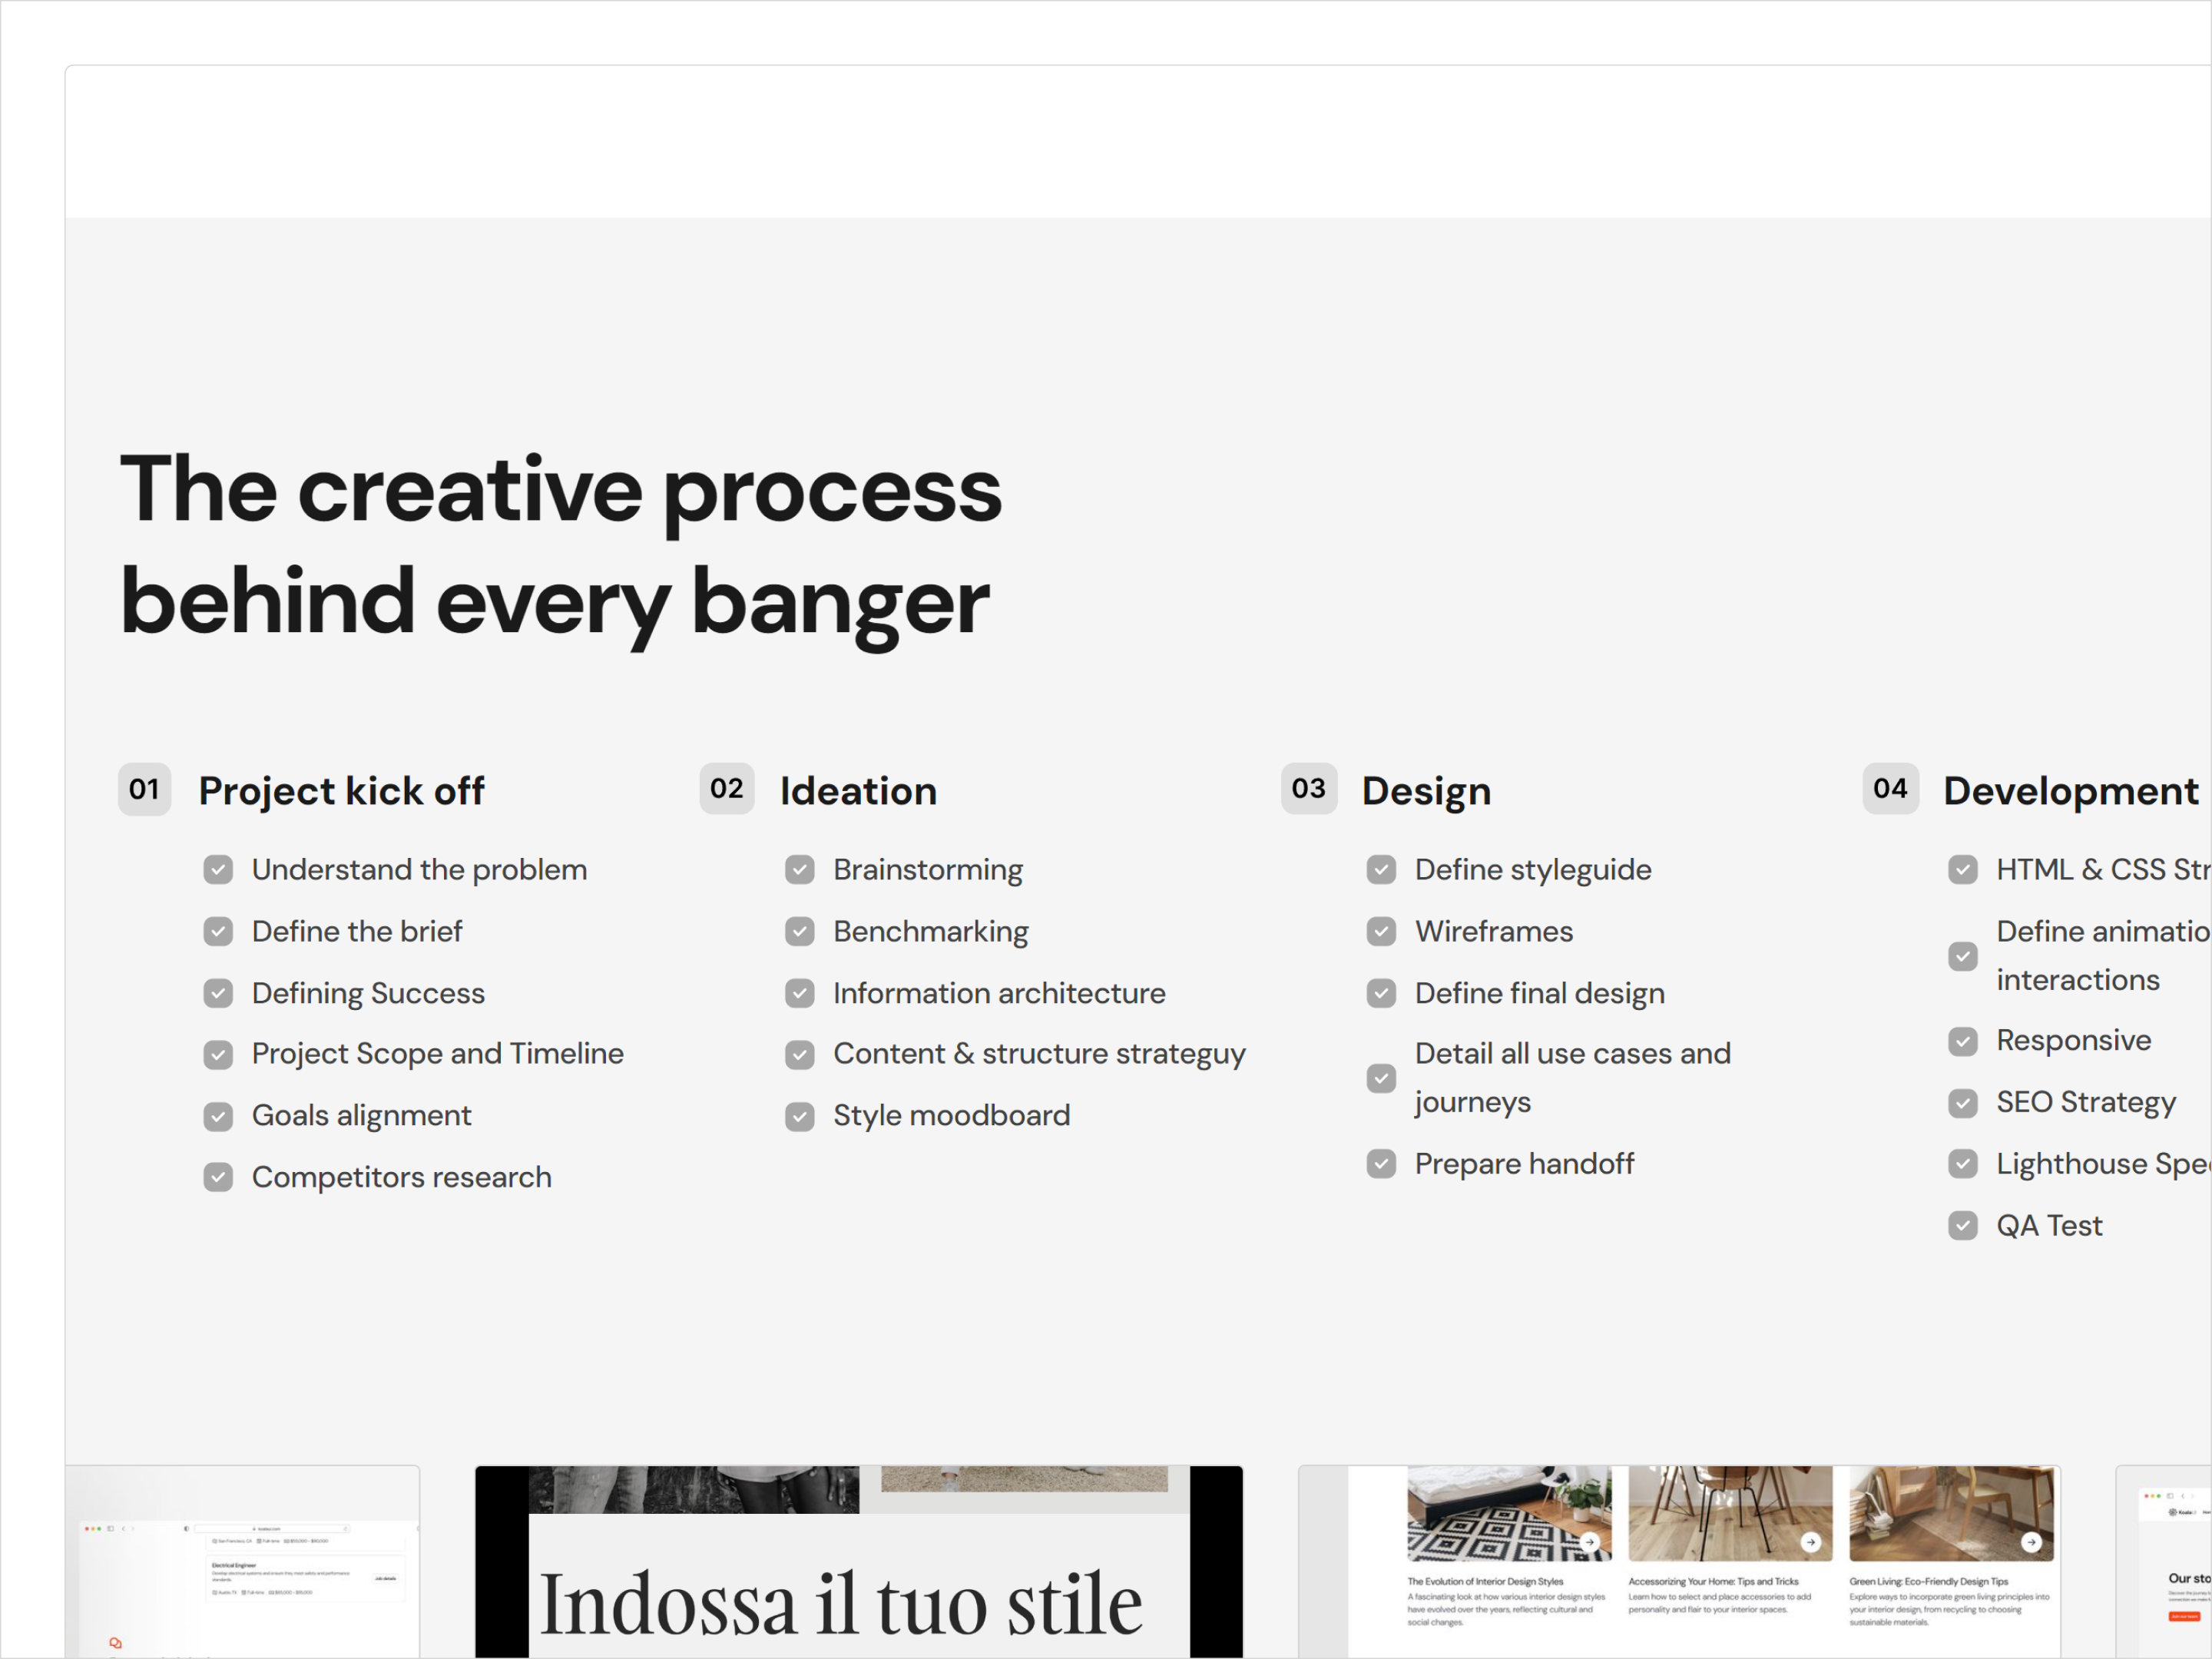The width and height of the screenshot is (2212, 1659).
Task: Click the 01 step badge
Action: [144, 789]
